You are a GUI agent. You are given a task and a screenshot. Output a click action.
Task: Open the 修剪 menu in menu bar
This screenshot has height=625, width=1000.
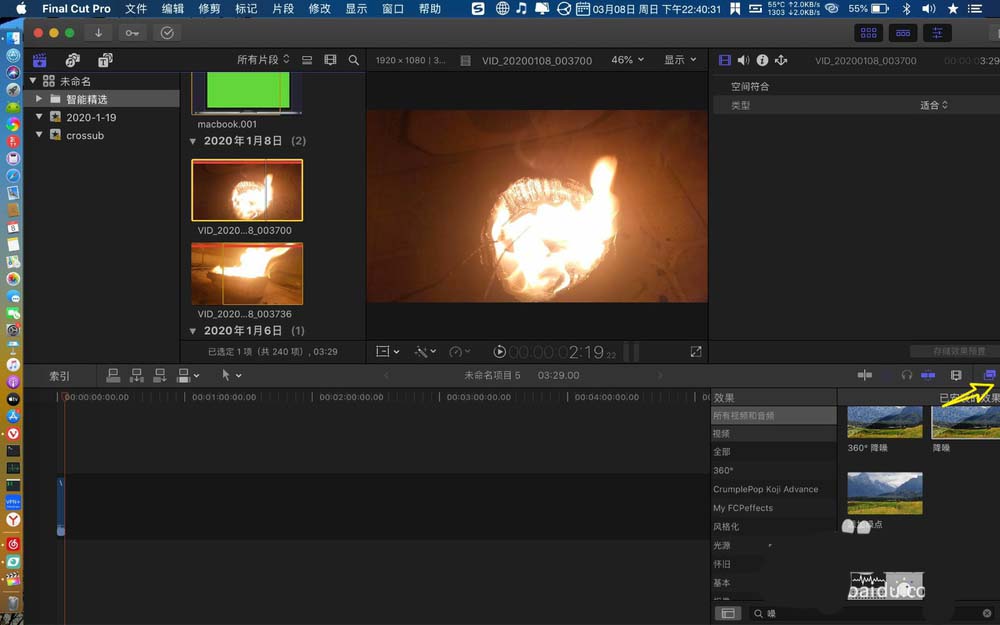[x=209, y=9]
